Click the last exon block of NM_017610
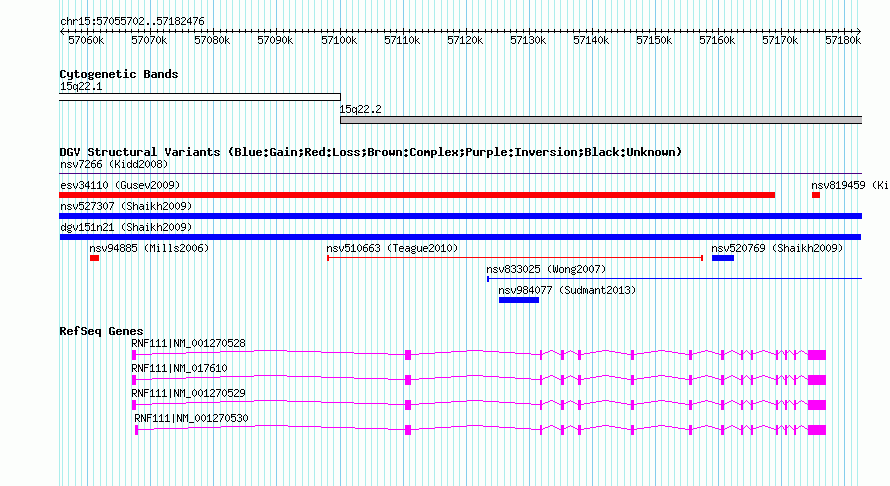This screenshot has height=486, width=890. [817, 380]
